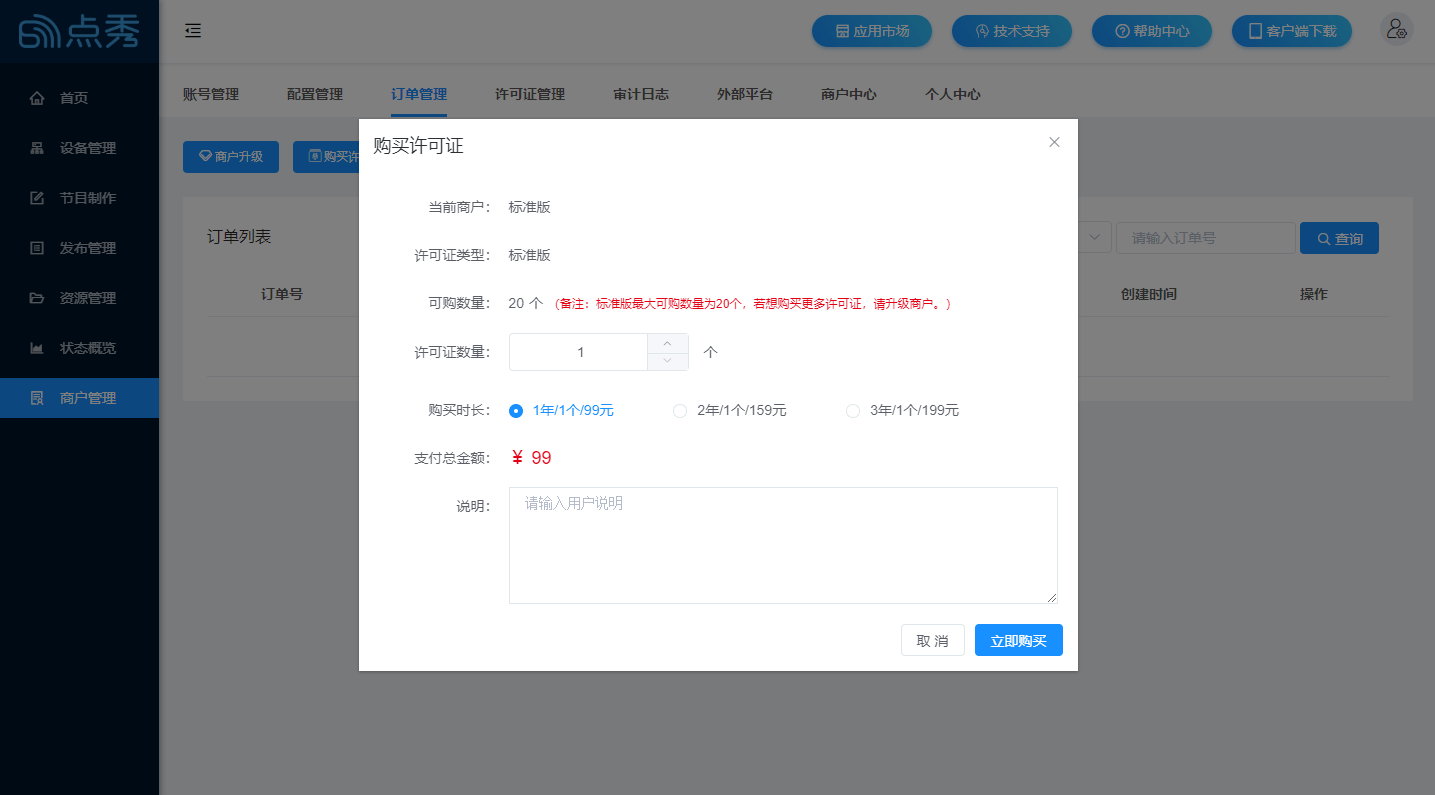Switch to the 外部平台 tab

pyautogui.click(x=745, y=94)
